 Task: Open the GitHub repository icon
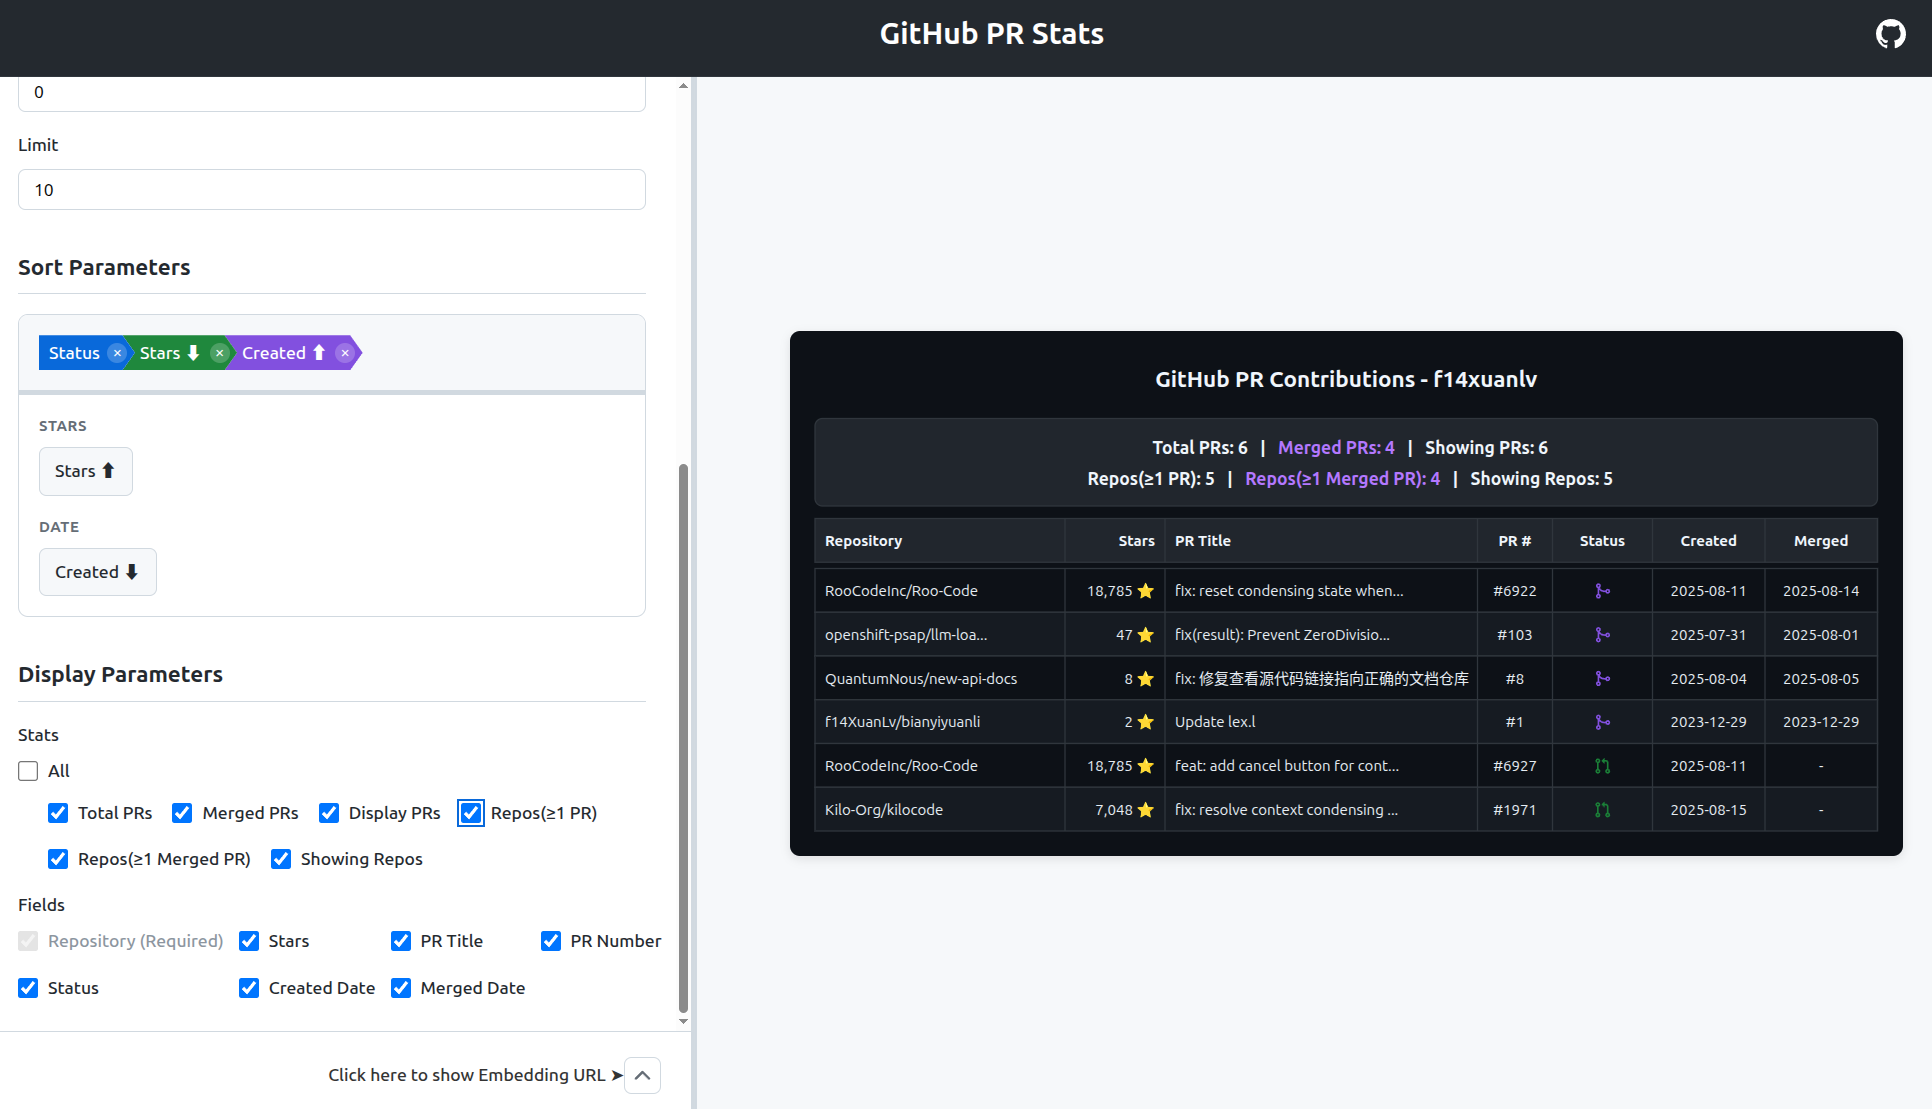[x=1890, y=34]
